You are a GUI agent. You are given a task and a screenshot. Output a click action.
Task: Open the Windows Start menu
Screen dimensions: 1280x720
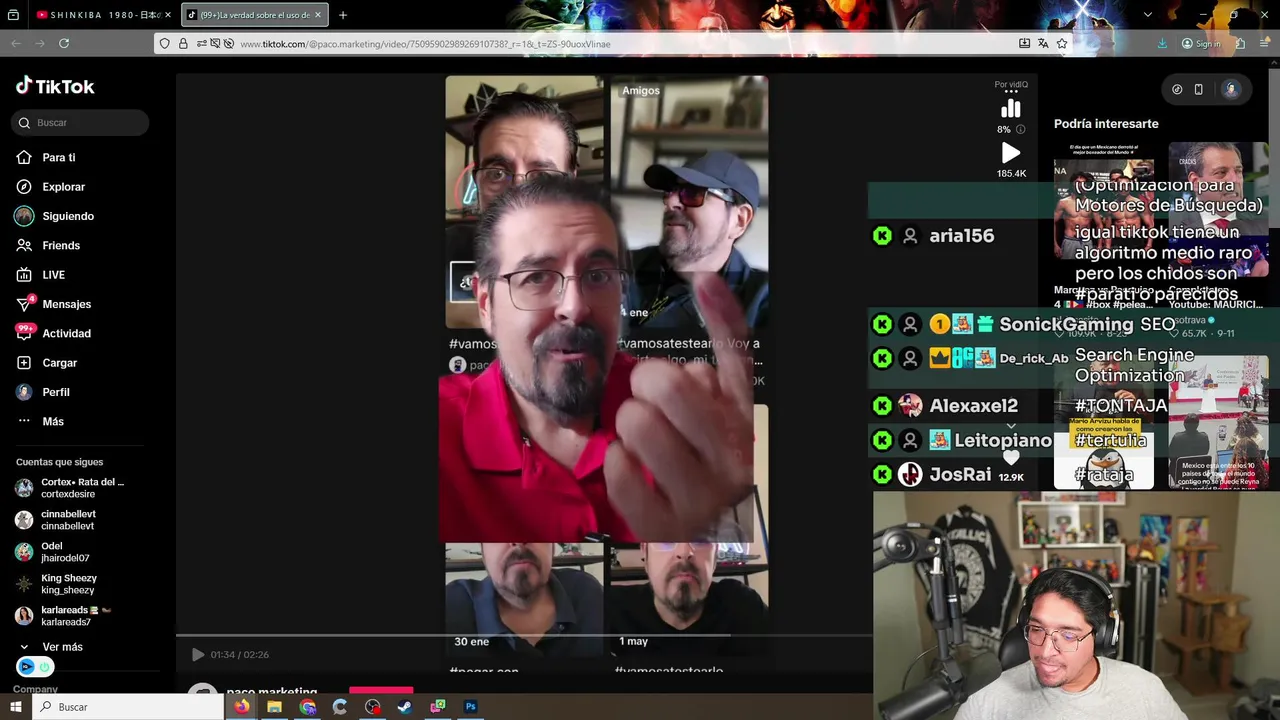[16, 707]
